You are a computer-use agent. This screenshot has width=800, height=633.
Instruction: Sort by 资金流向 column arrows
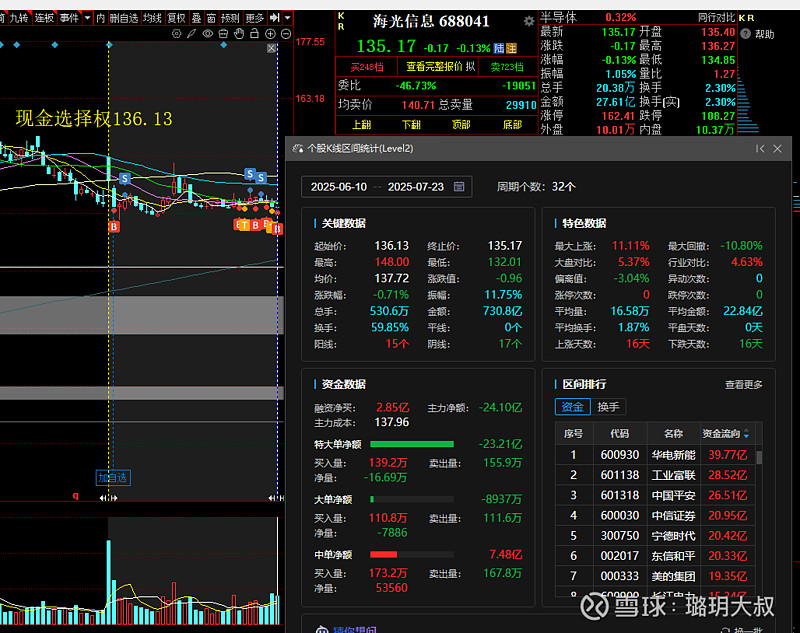point(746,434)
